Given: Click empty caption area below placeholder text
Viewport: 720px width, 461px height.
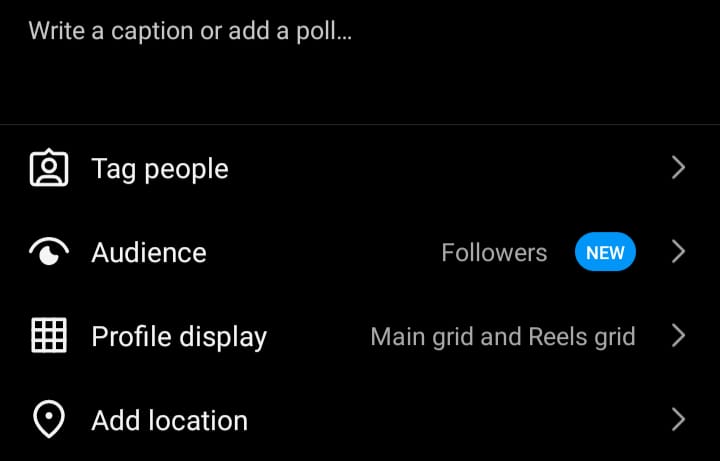Looking at the screenshot, I should 360,87.
